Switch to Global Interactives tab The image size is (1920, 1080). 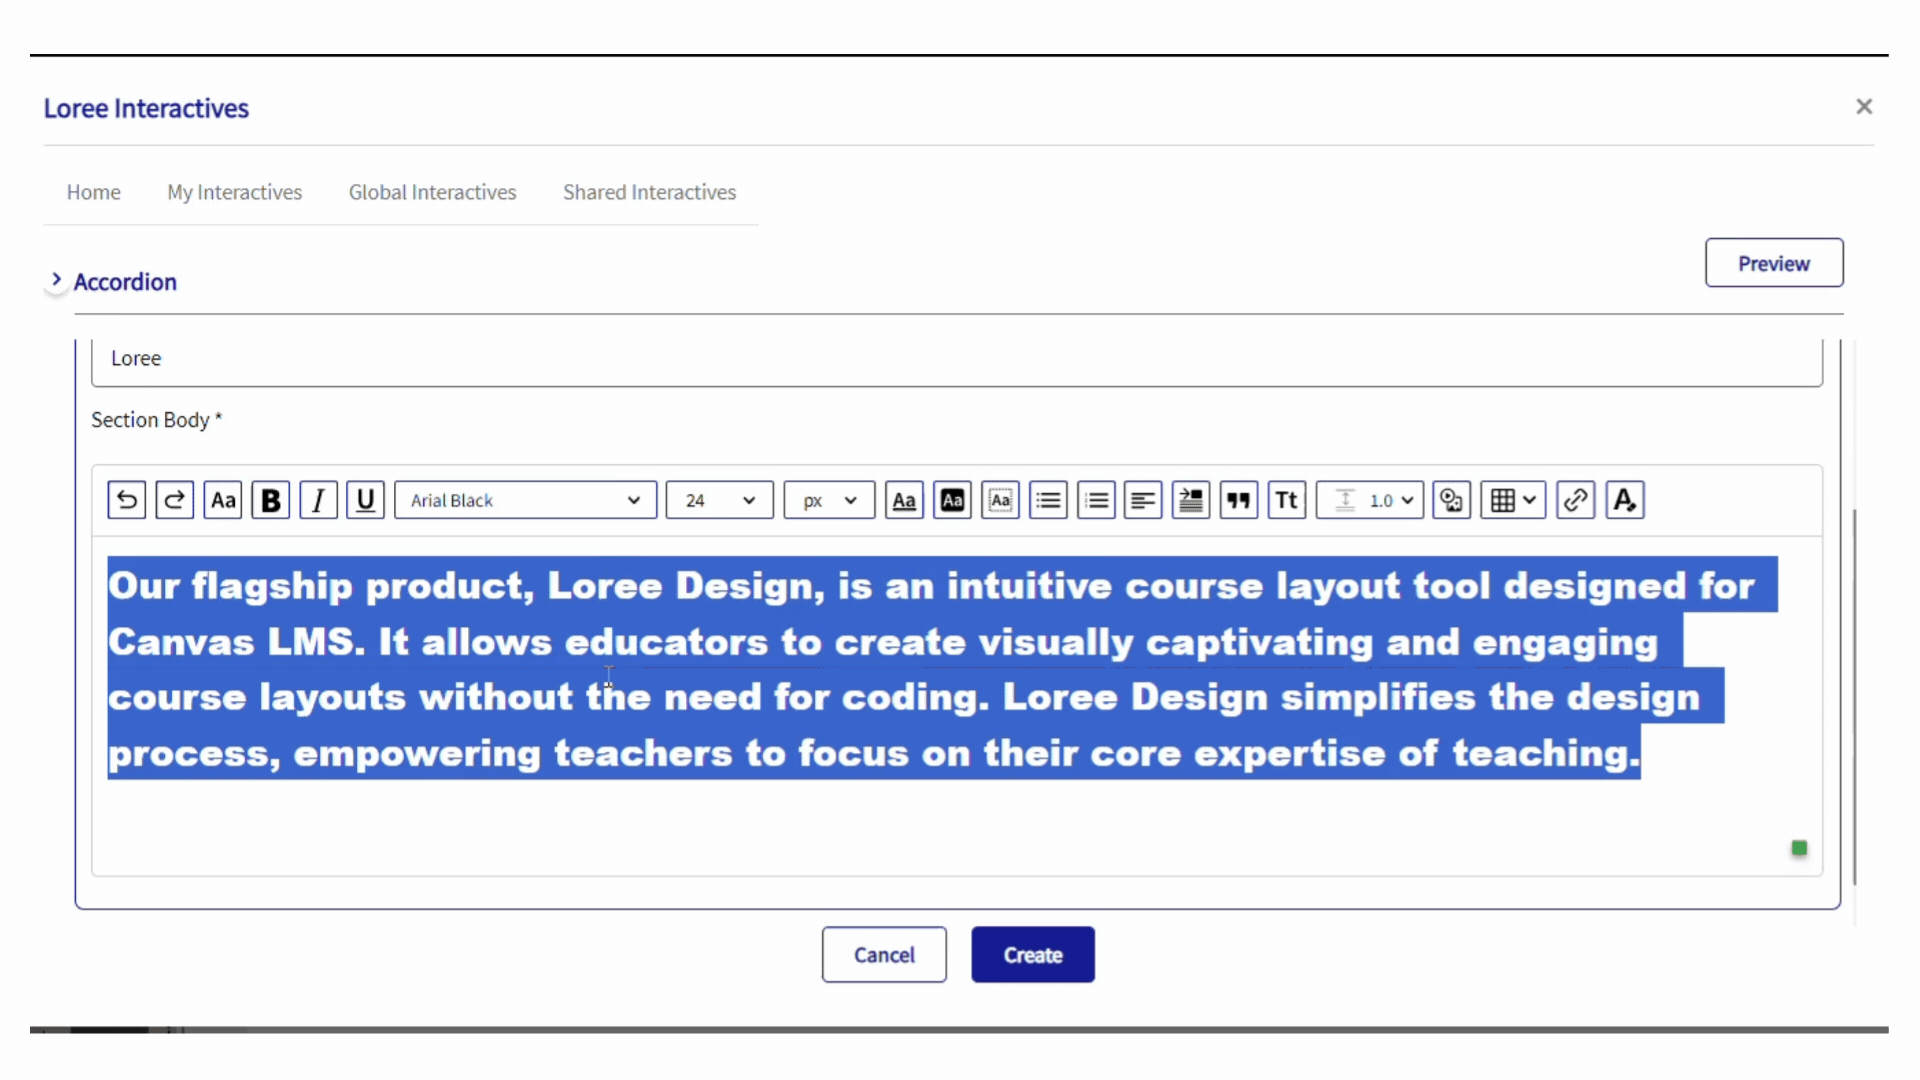[433, 192]
